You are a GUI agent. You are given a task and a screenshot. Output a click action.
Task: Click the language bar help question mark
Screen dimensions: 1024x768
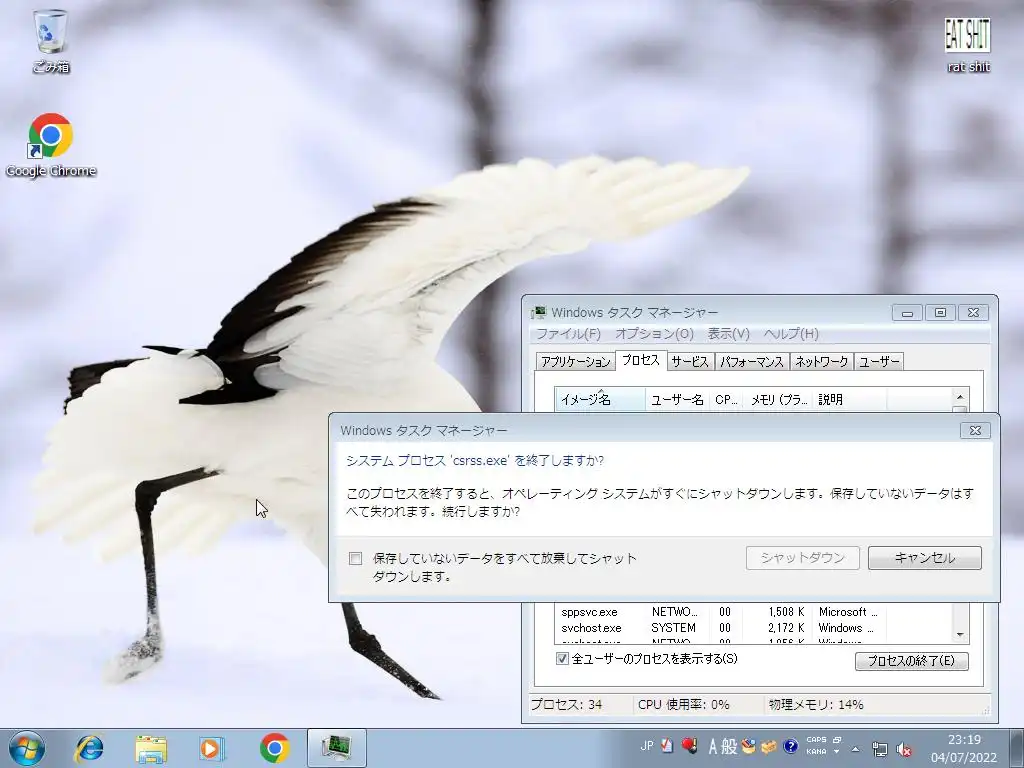790,746
